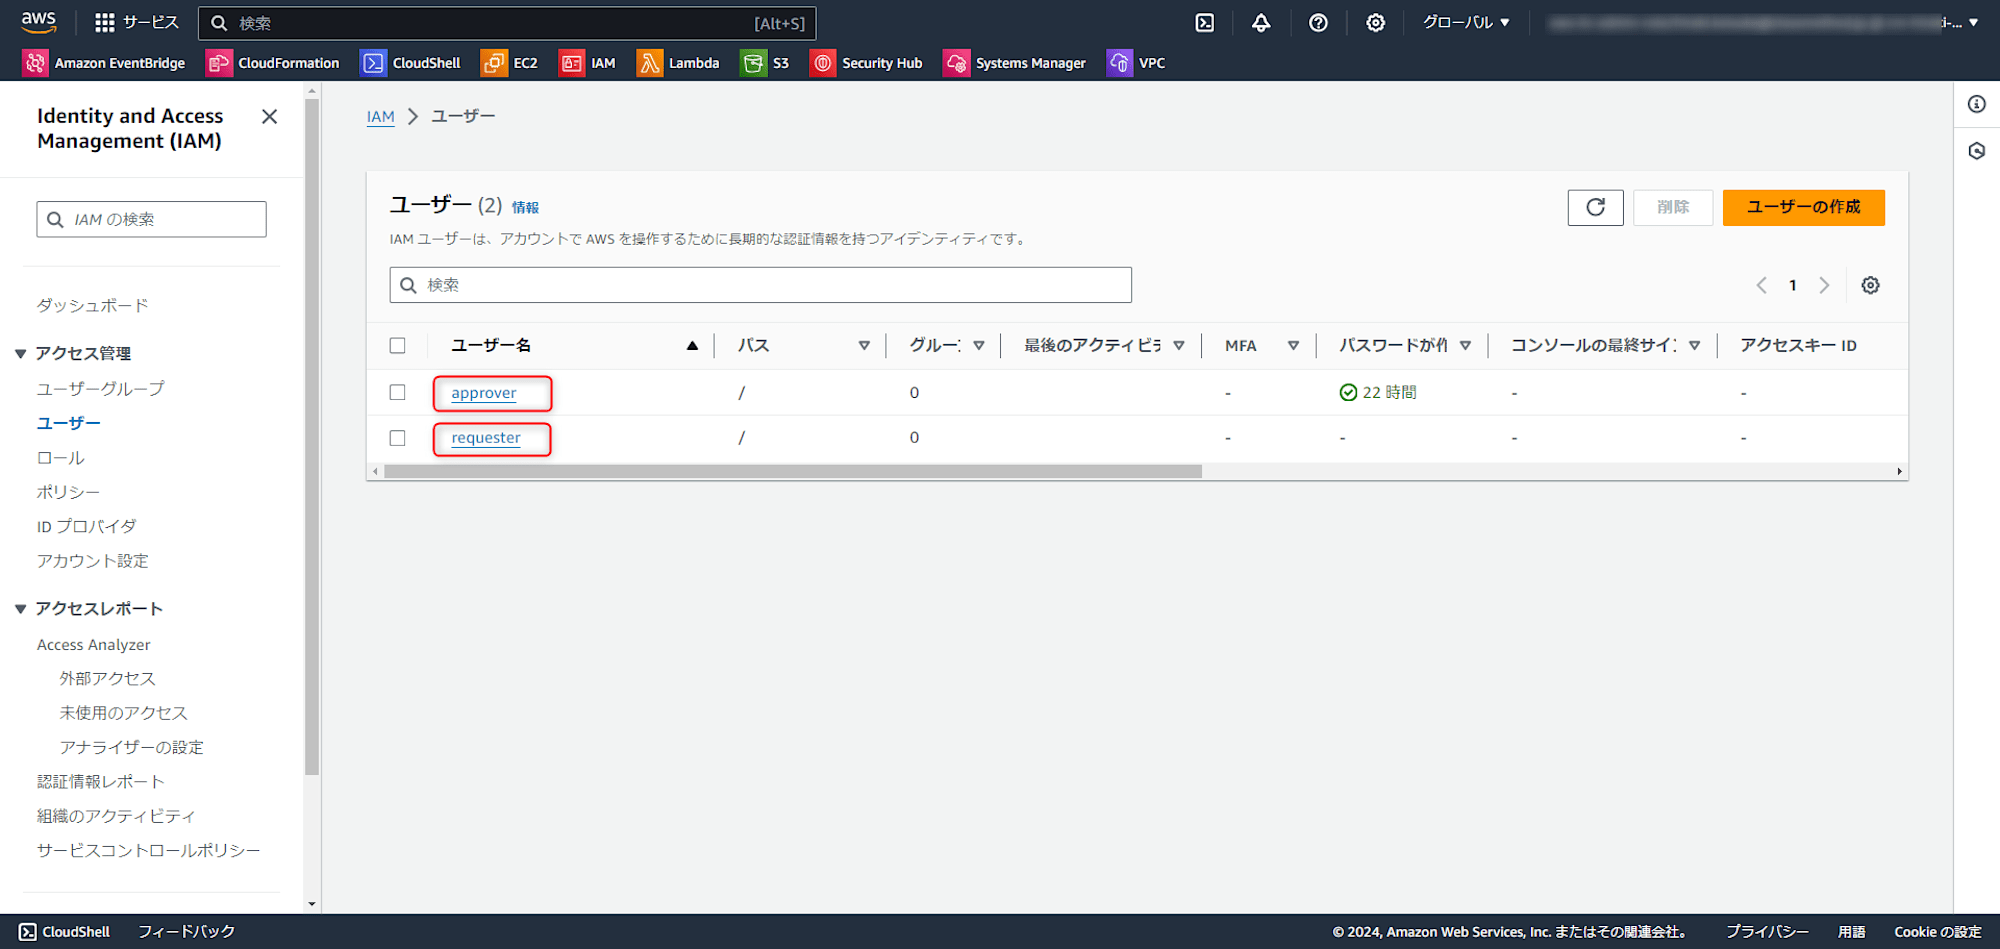Go to the previous page of users
The image size is (2000, 949).
(1761, 285)
